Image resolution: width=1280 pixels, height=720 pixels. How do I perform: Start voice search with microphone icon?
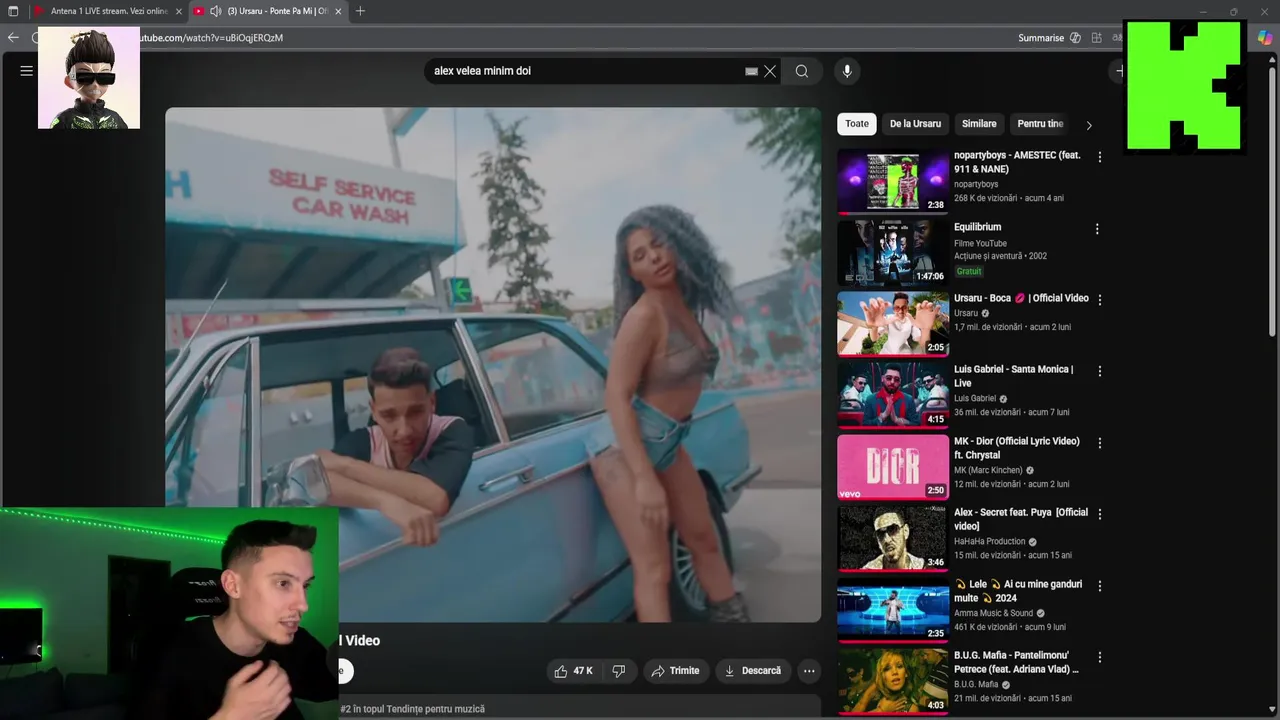click(847, 71)
